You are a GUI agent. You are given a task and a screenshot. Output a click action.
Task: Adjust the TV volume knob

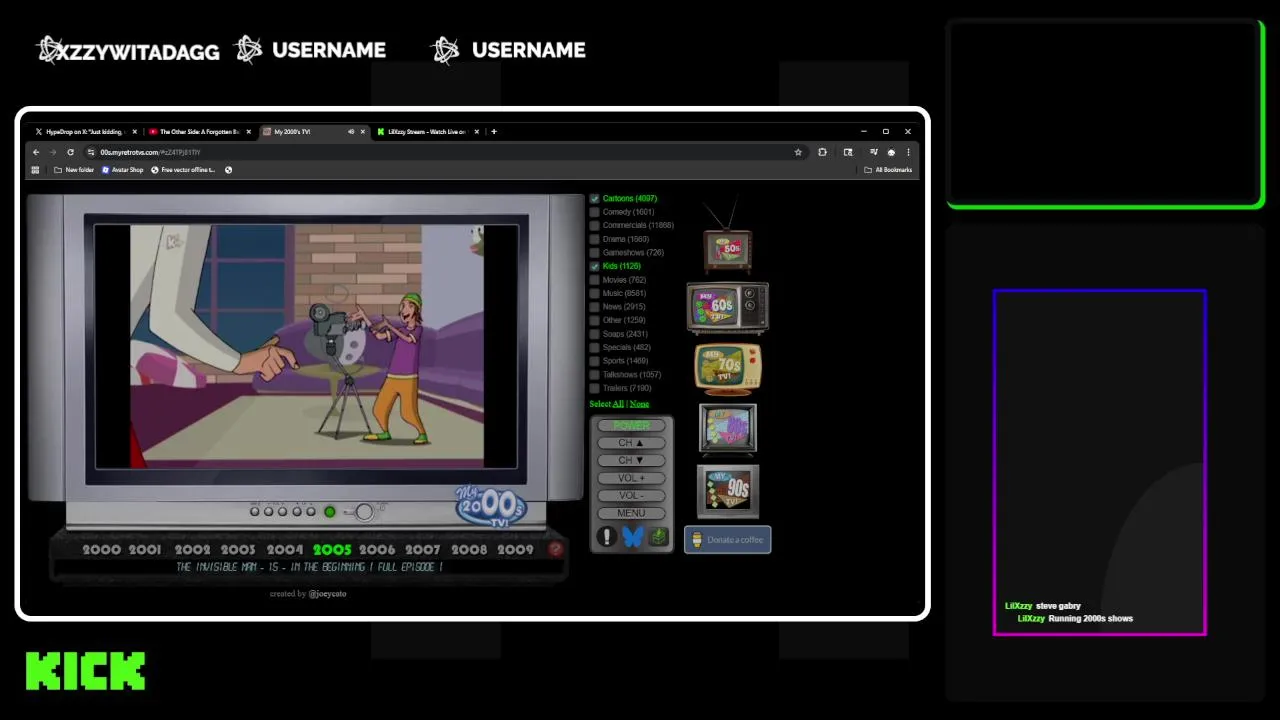click(364, 512)
